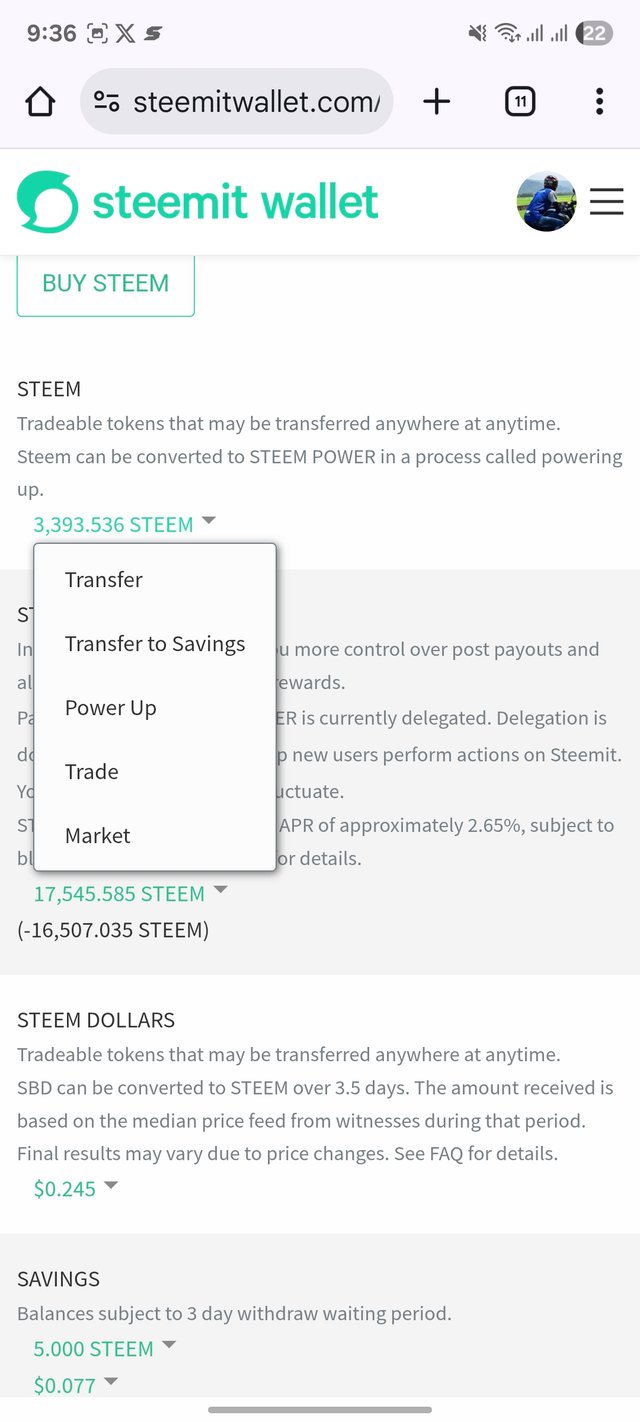640x1422 pixels.
Task: Select Transfer from the dropdown menu
Action: tap(104, 580)
